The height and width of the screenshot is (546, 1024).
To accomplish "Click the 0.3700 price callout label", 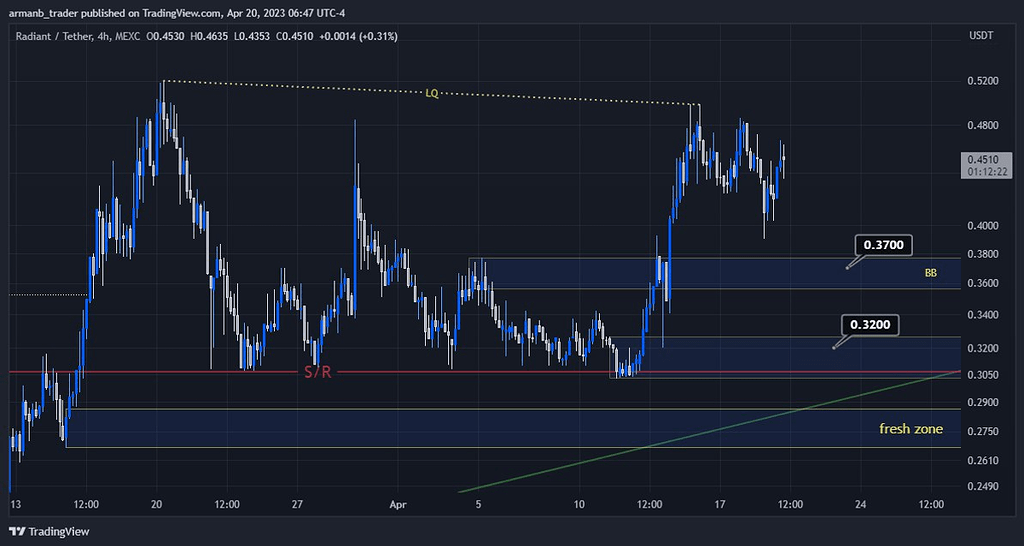I will coord(885,245).
